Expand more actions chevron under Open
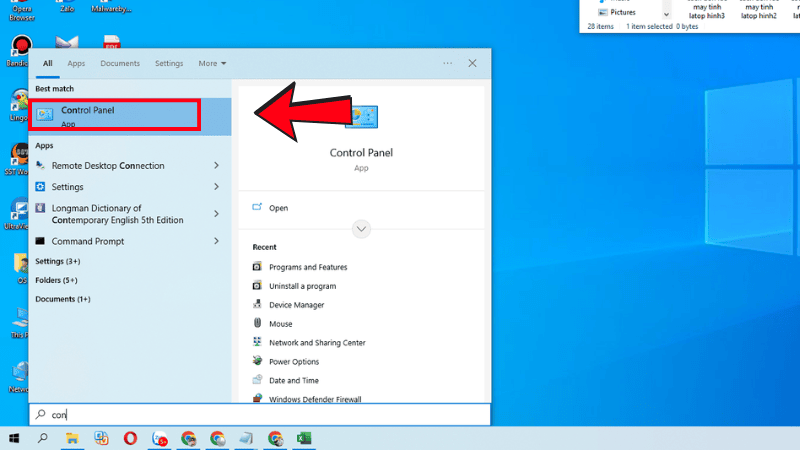Viewport: 800px width, 450px height. (361, 229)
